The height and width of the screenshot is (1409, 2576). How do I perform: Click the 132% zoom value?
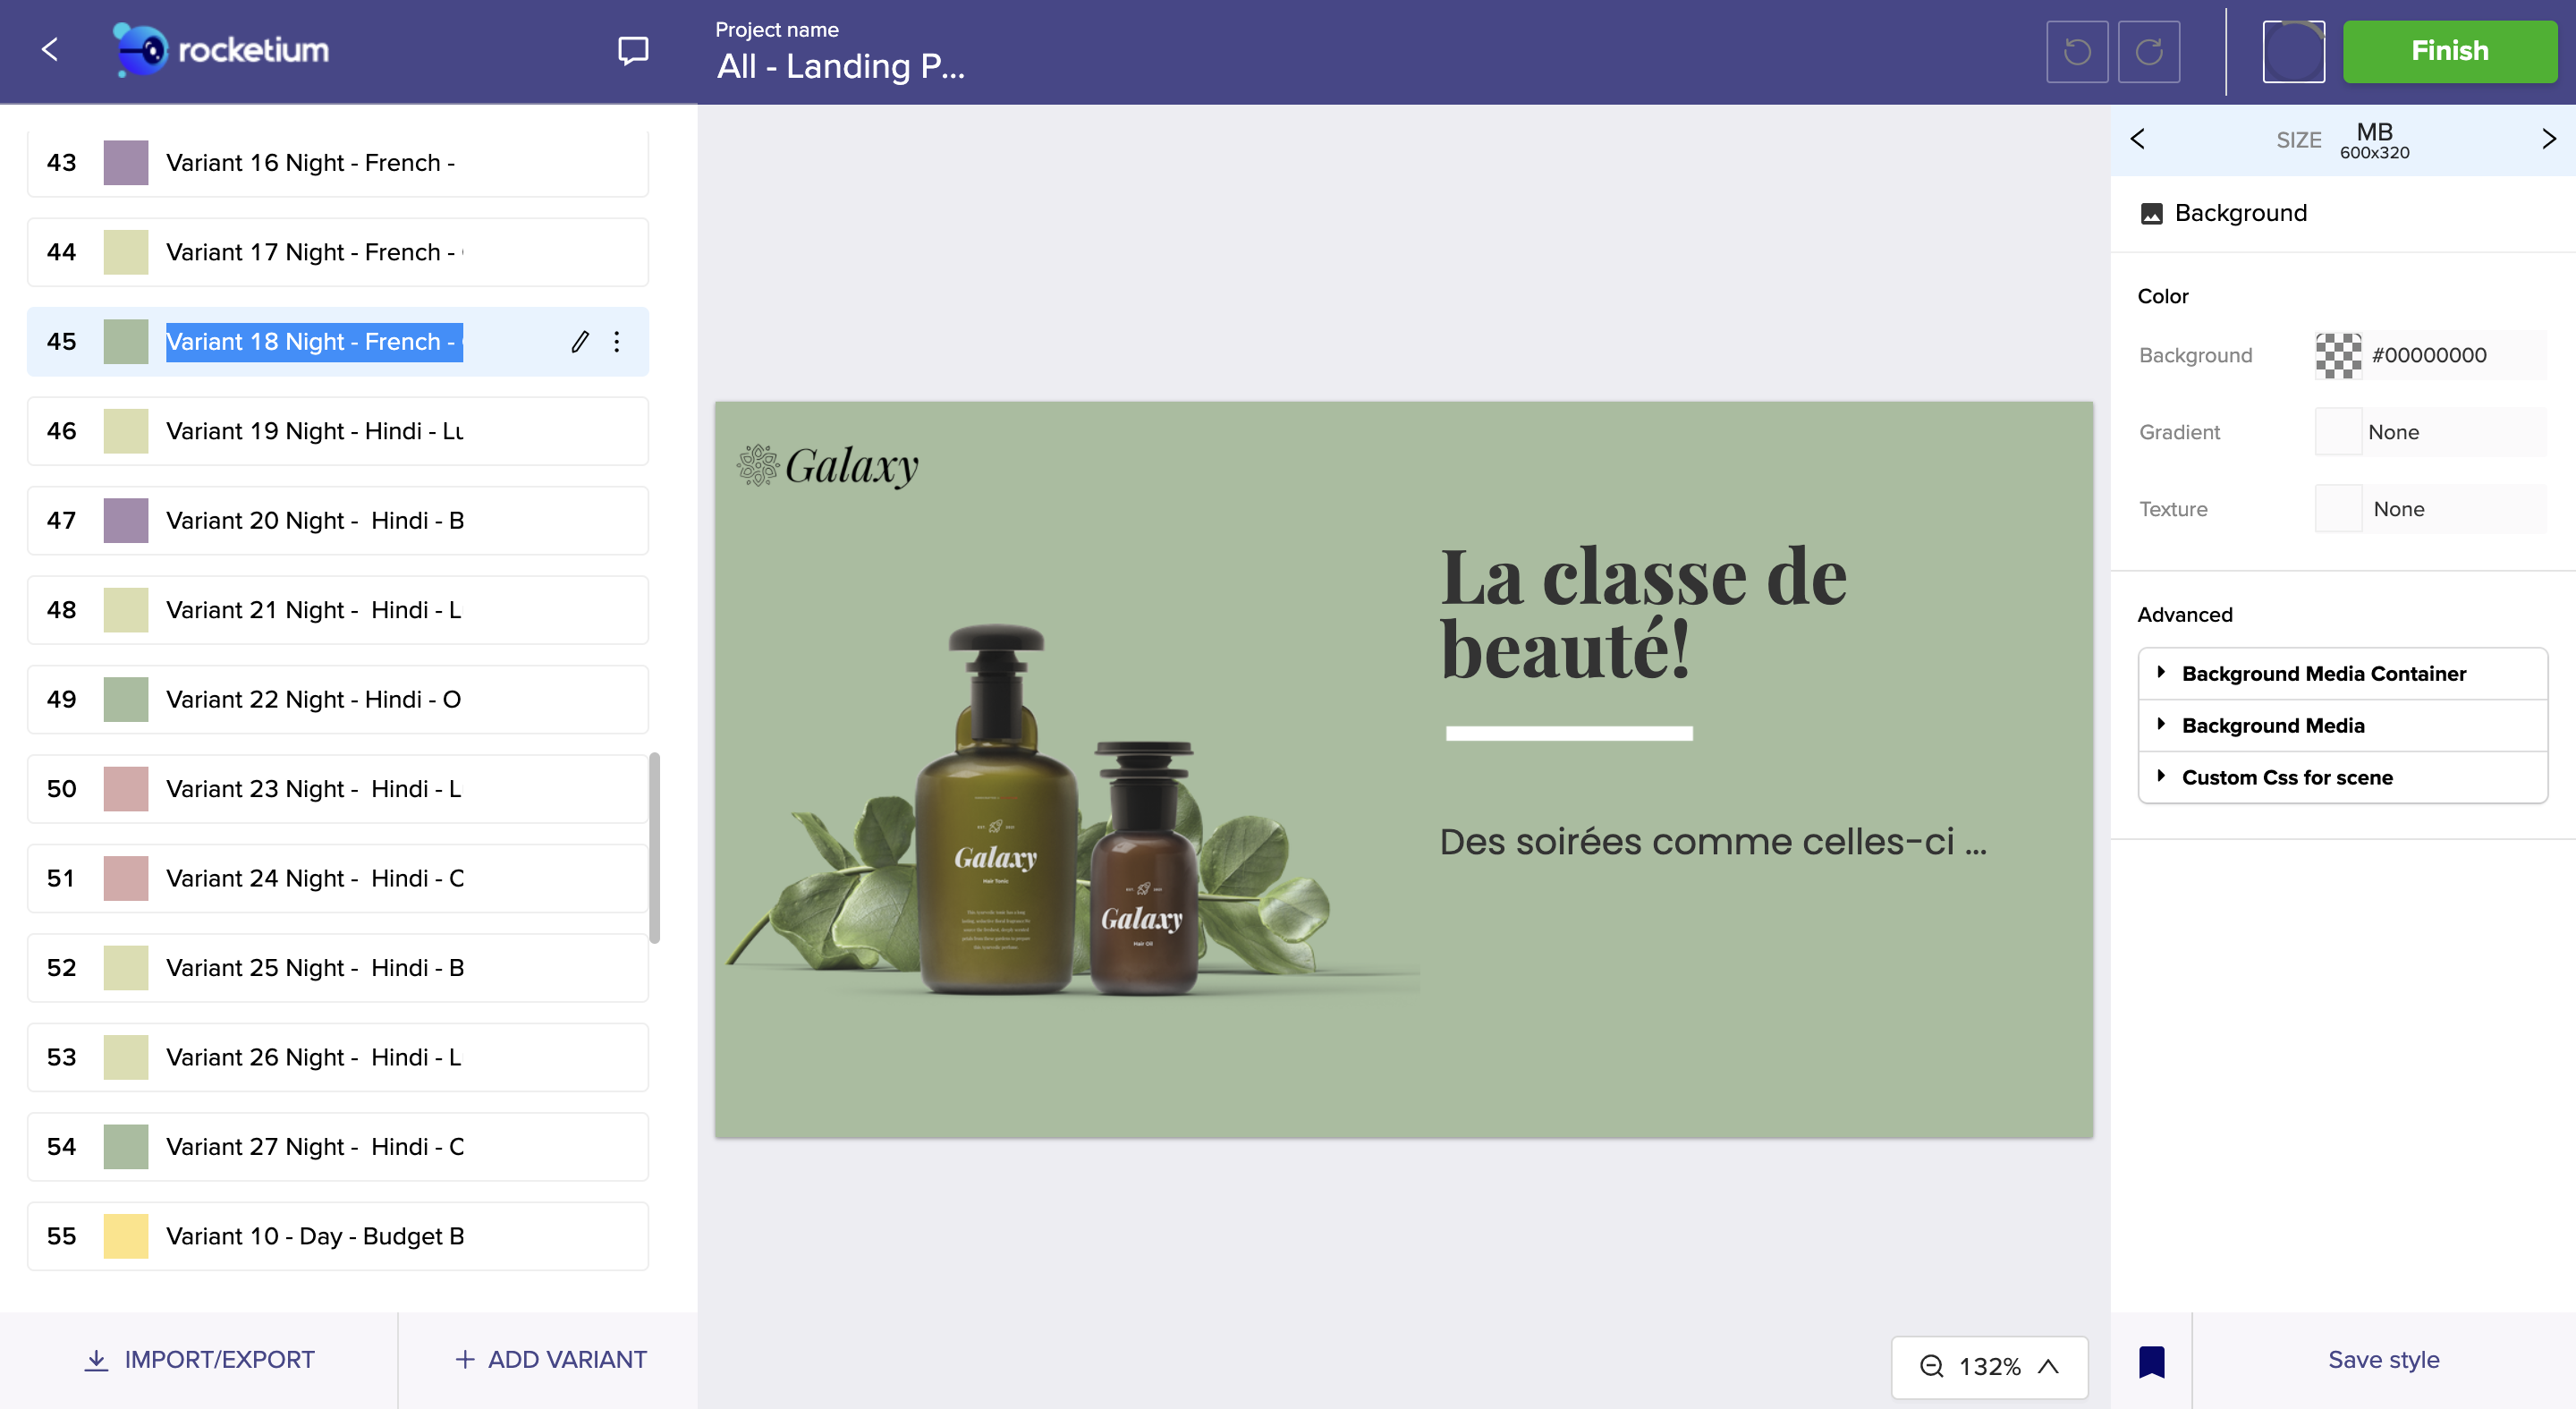[x=1990, y=1366]
